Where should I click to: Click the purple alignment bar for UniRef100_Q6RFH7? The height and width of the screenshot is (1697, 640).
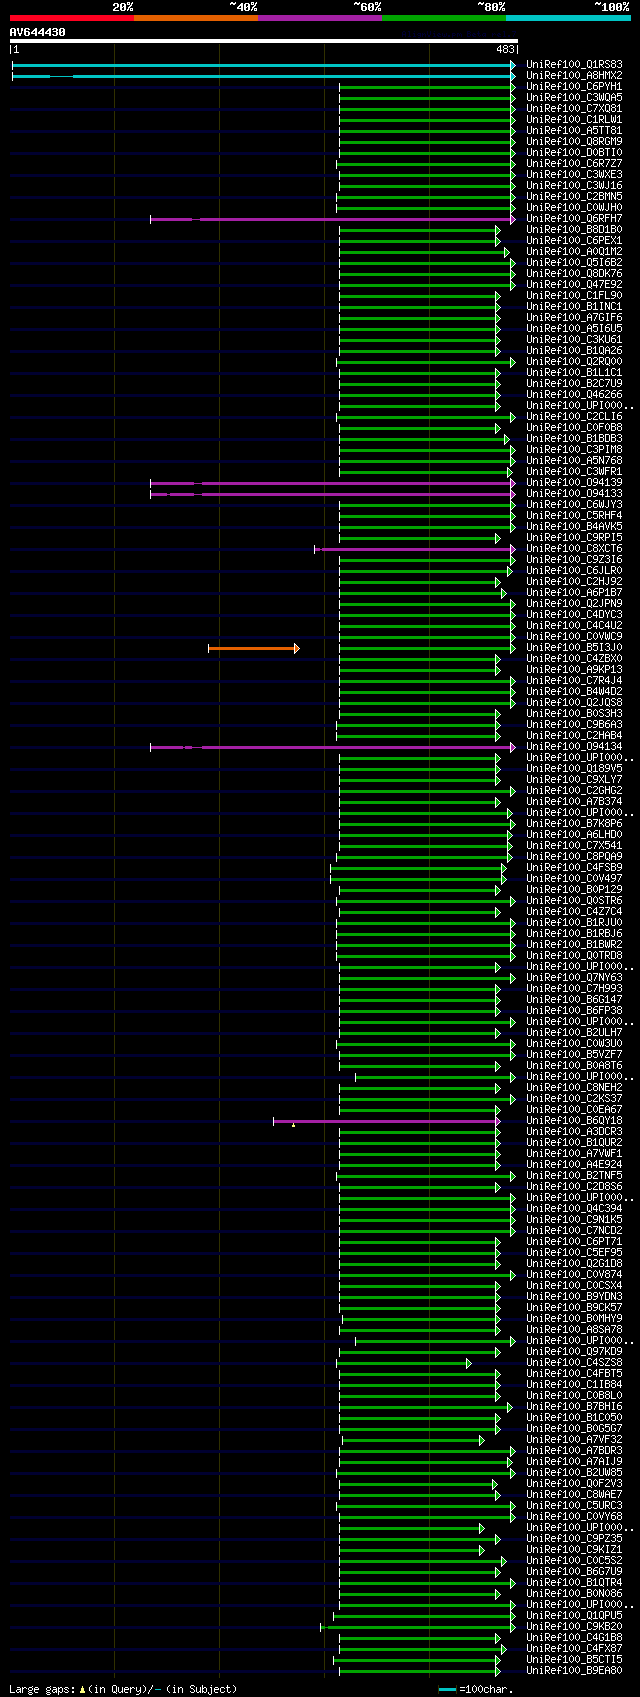333,219
